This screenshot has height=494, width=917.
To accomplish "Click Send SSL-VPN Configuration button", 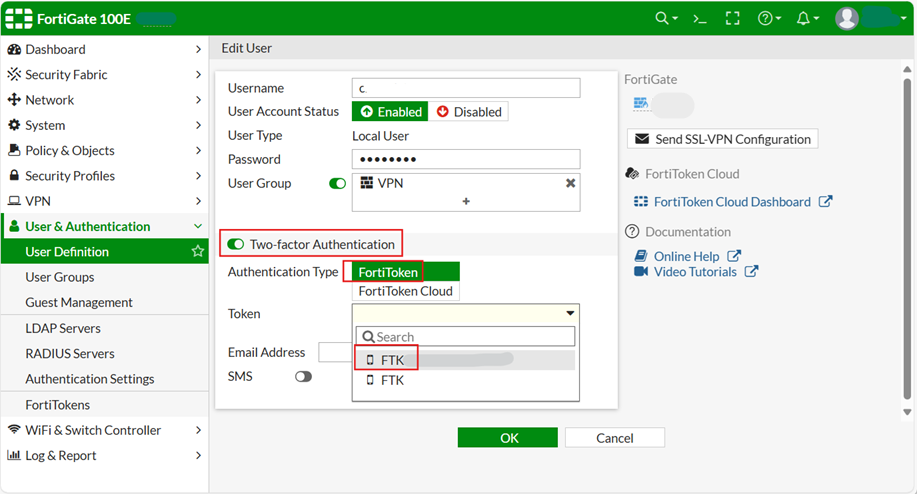I will point(722,139).
